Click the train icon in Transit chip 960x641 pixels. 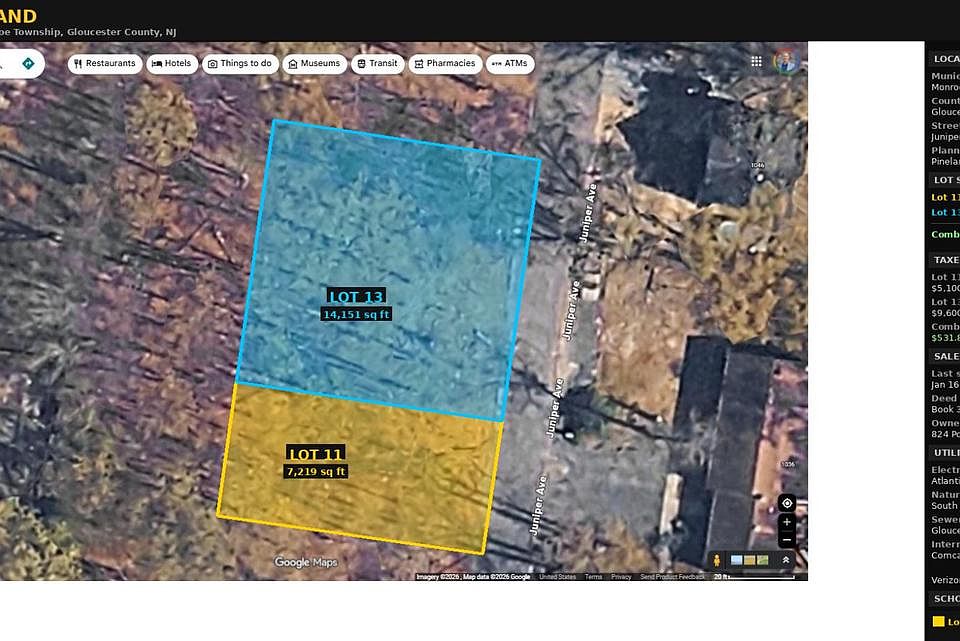point(361,64)
